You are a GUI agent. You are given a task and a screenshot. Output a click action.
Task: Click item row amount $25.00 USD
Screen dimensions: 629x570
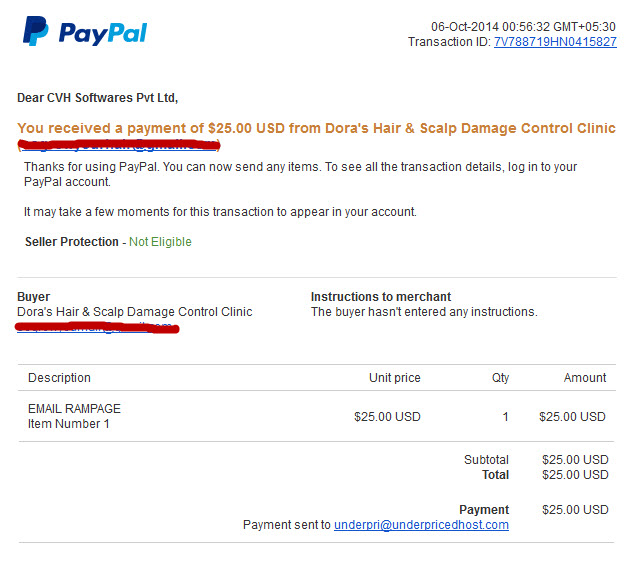572,417
